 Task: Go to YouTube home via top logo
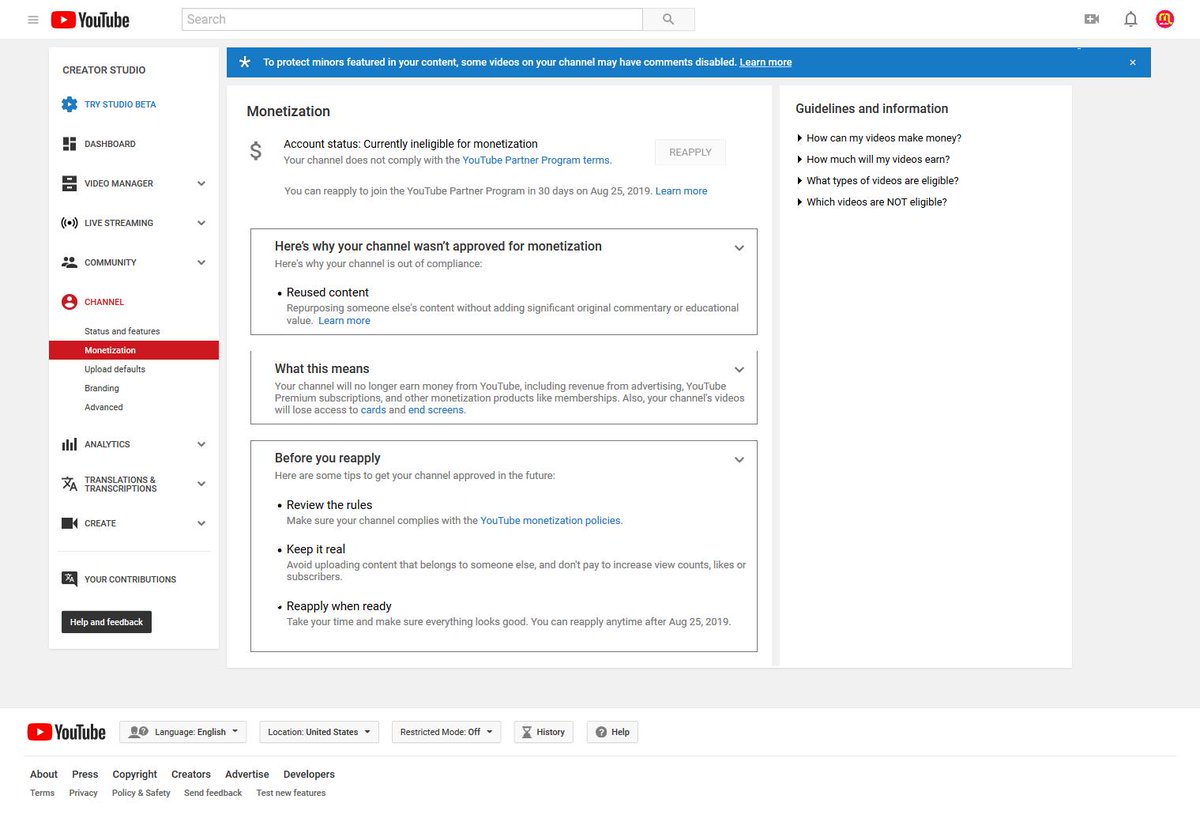pos(90,20)
